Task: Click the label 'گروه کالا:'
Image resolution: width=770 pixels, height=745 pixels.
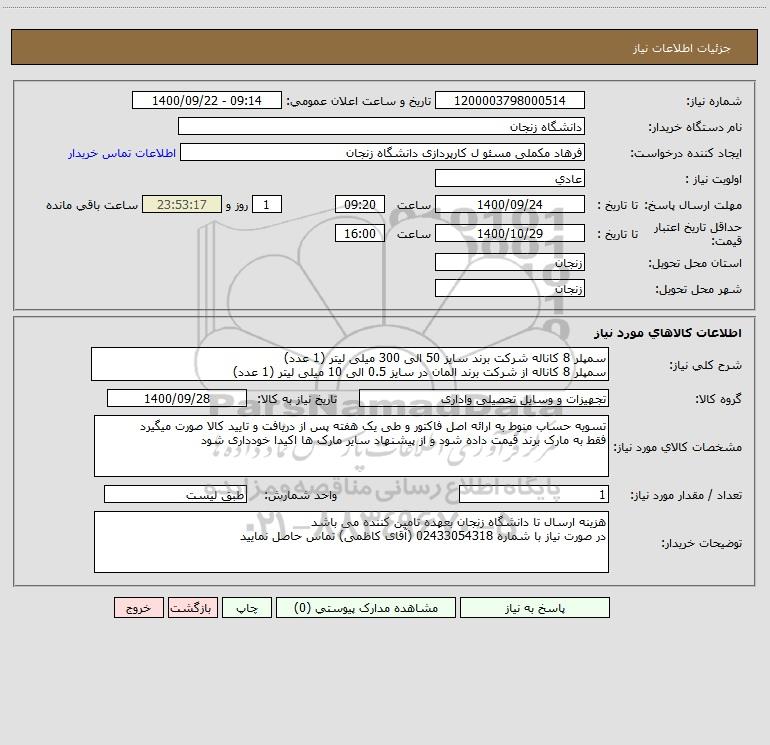Action: point(718,399)
